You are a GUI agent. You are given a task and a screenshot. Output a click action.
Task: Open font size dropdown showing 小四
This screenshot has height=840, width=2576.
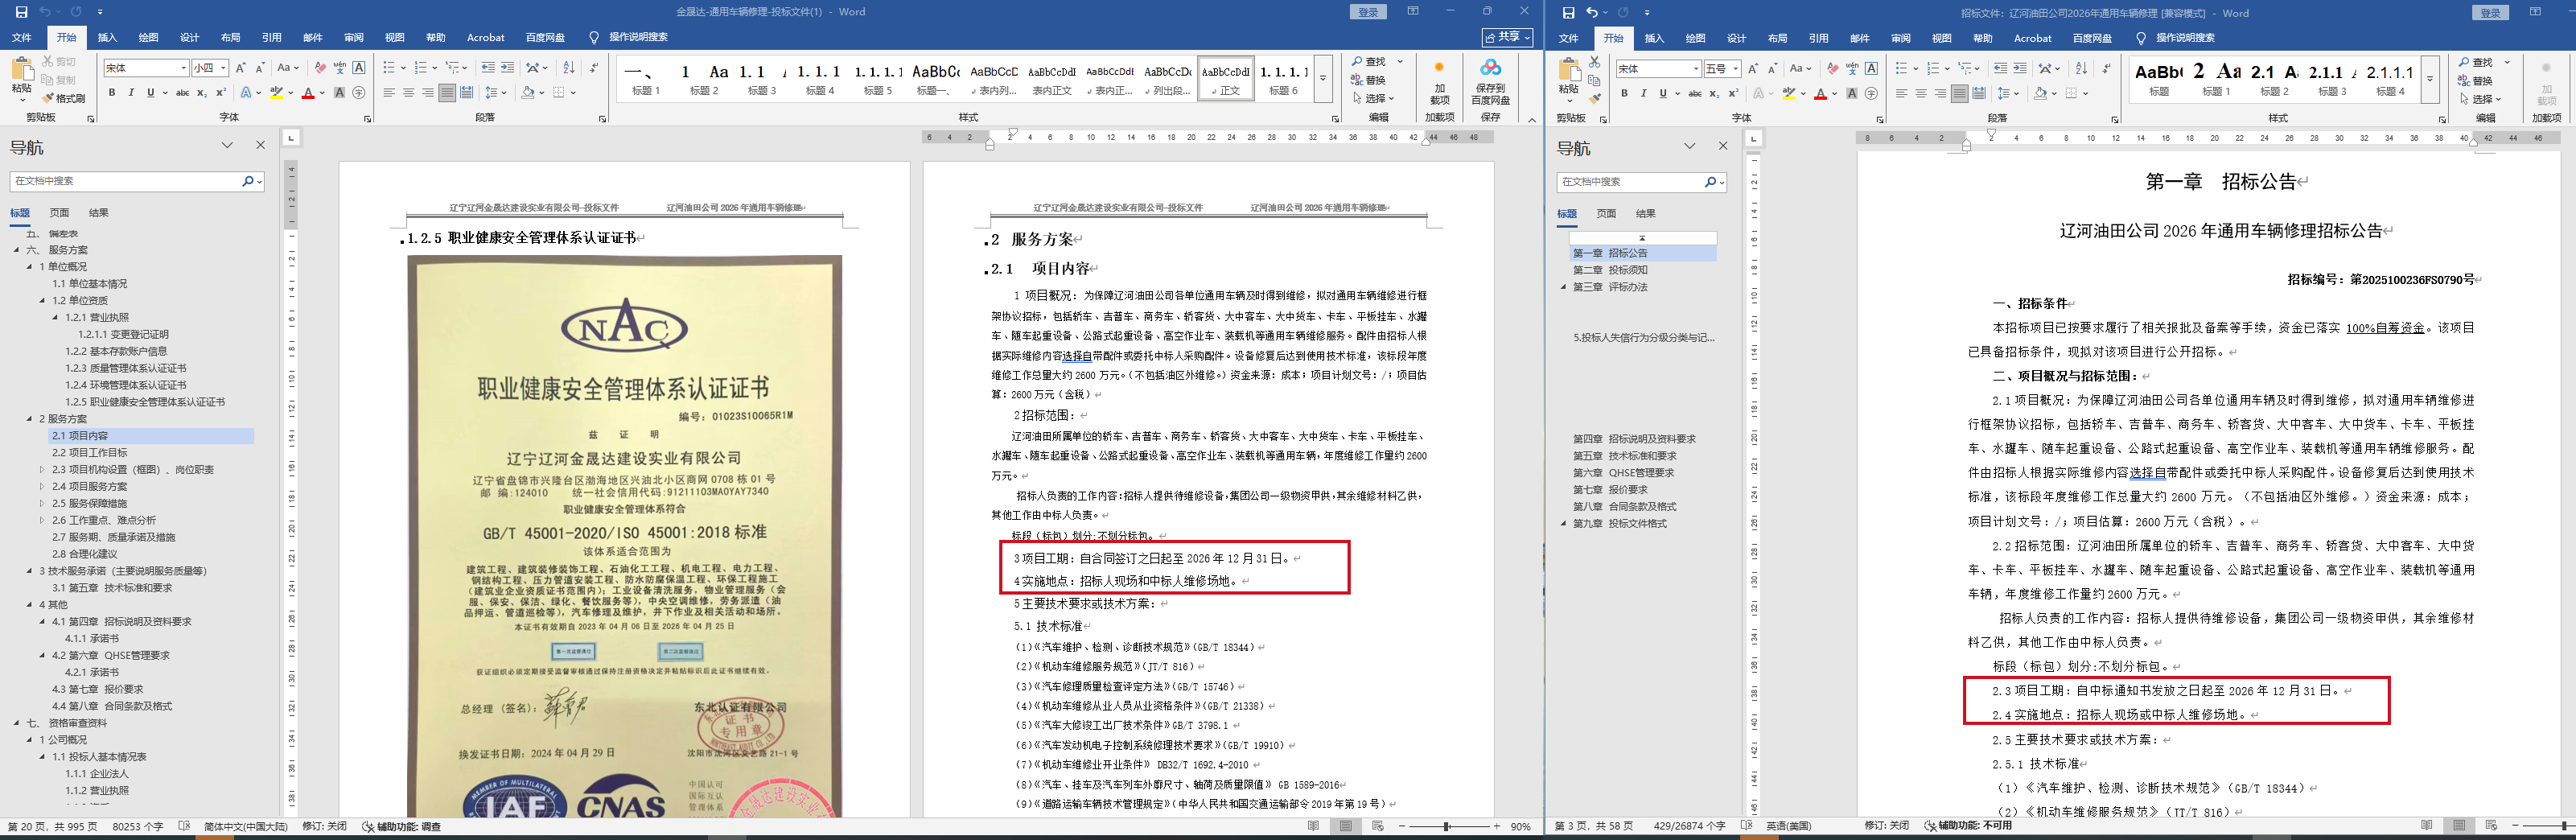[223, 68]
